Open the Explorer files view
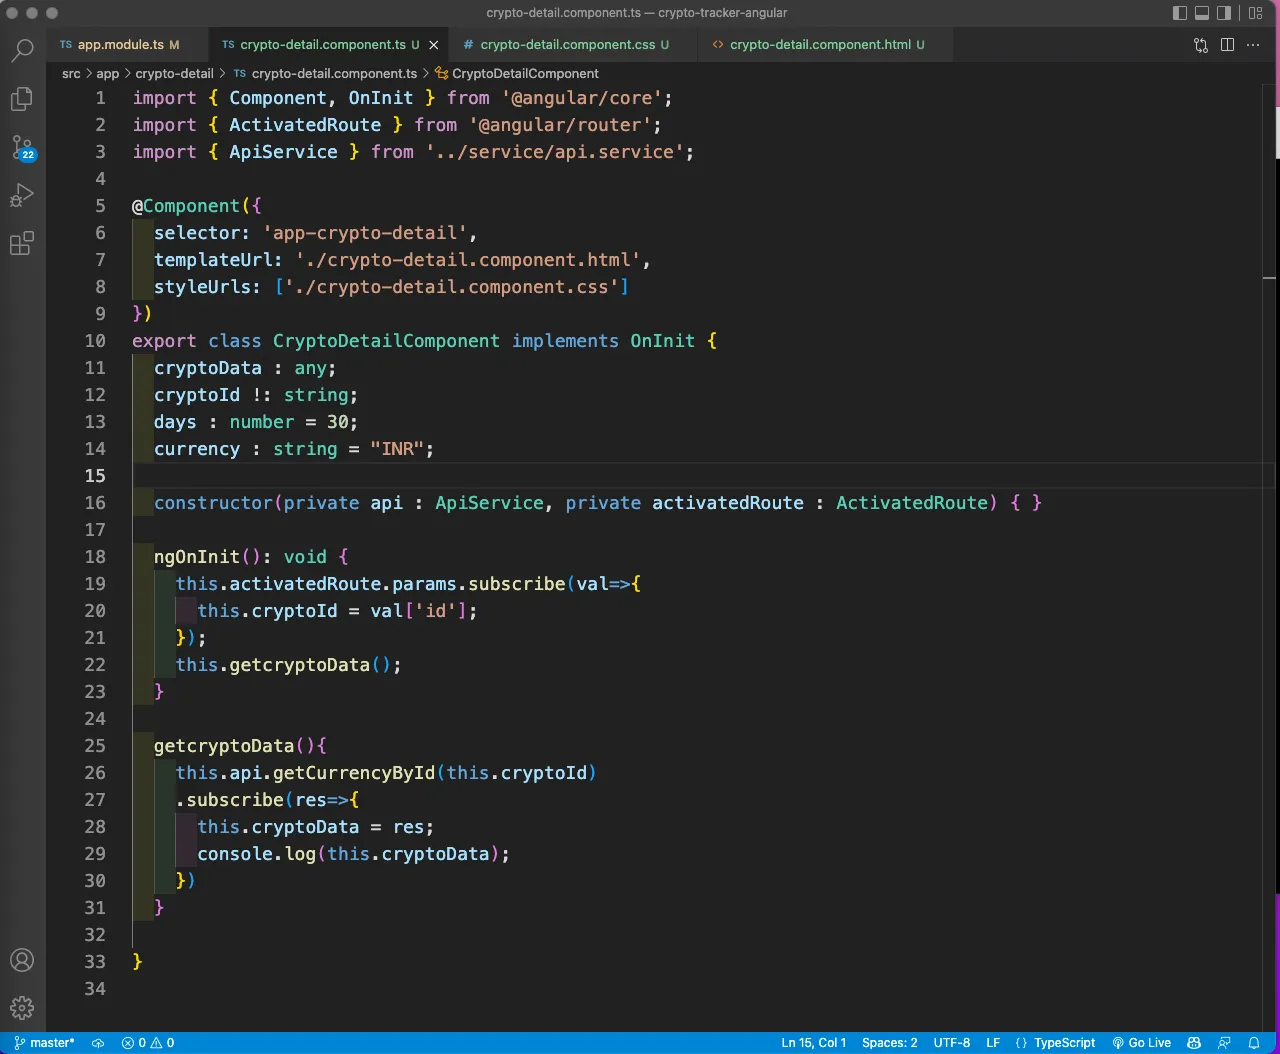The height and width of the screenshot is (1054, 1280). click(22, 98)
